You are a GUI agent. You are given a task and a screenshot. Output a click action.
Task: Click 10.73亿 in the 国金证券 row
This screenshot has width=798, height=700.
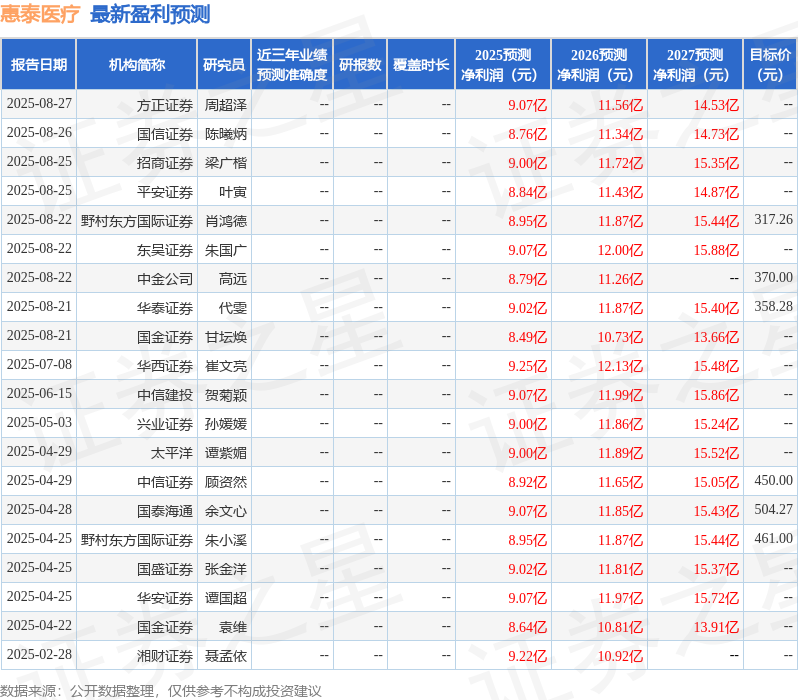(620, 338)
